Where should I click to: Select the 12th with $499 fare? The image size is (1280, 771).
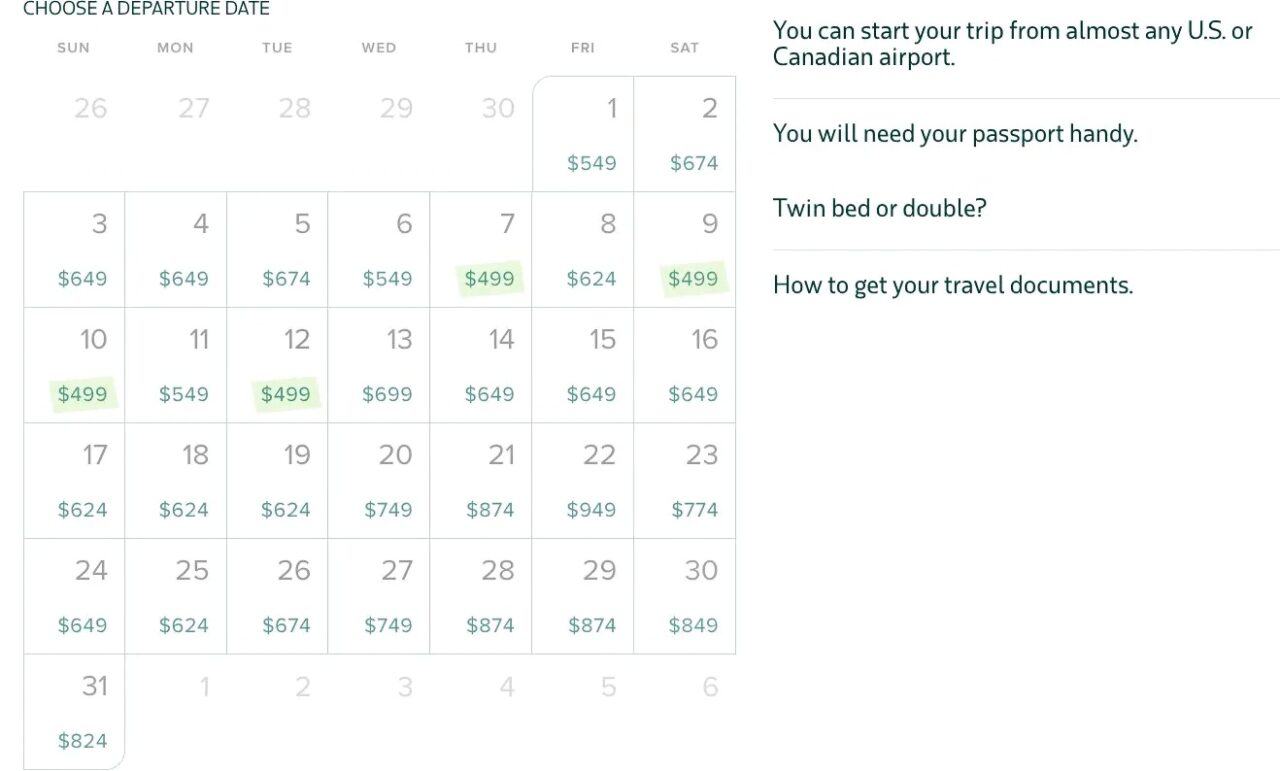pyautogui.click(x=278, y=366)
